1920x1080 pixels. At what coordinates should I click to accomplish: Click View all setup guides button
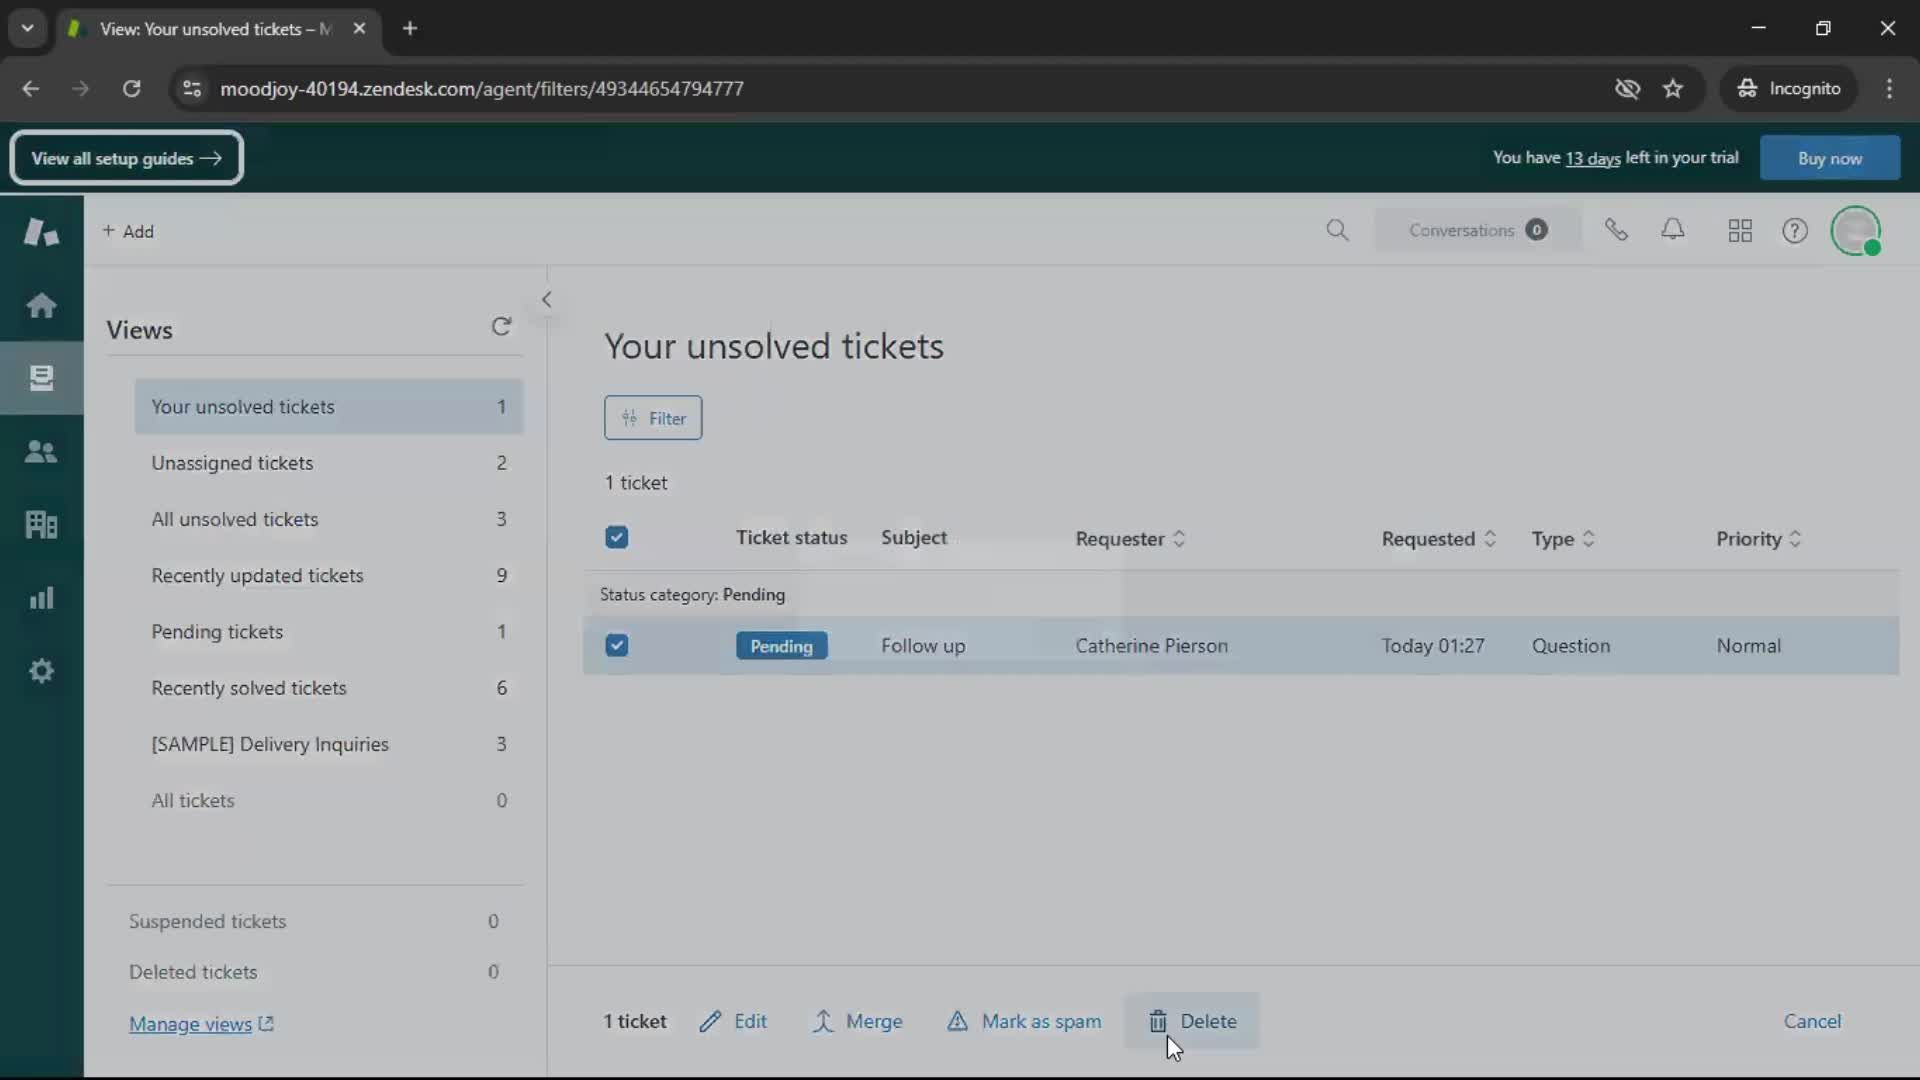(127, 158)
